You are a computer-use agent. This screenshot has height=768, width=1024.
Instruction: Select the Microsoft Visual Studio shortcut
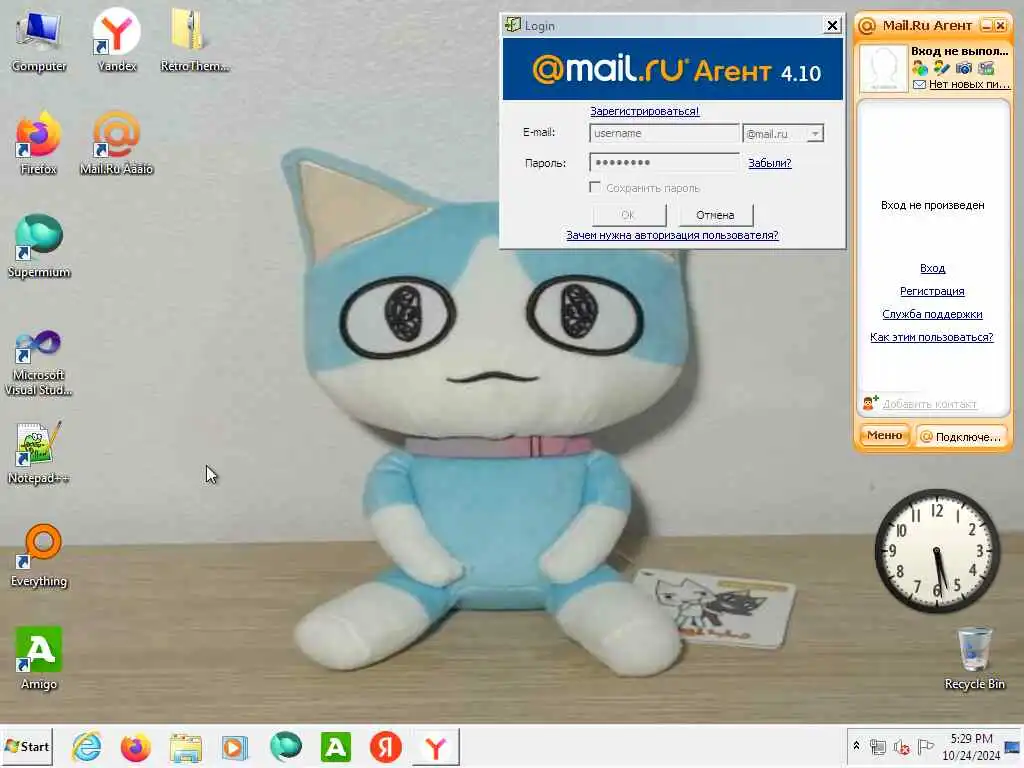click(x=39, y=363)
